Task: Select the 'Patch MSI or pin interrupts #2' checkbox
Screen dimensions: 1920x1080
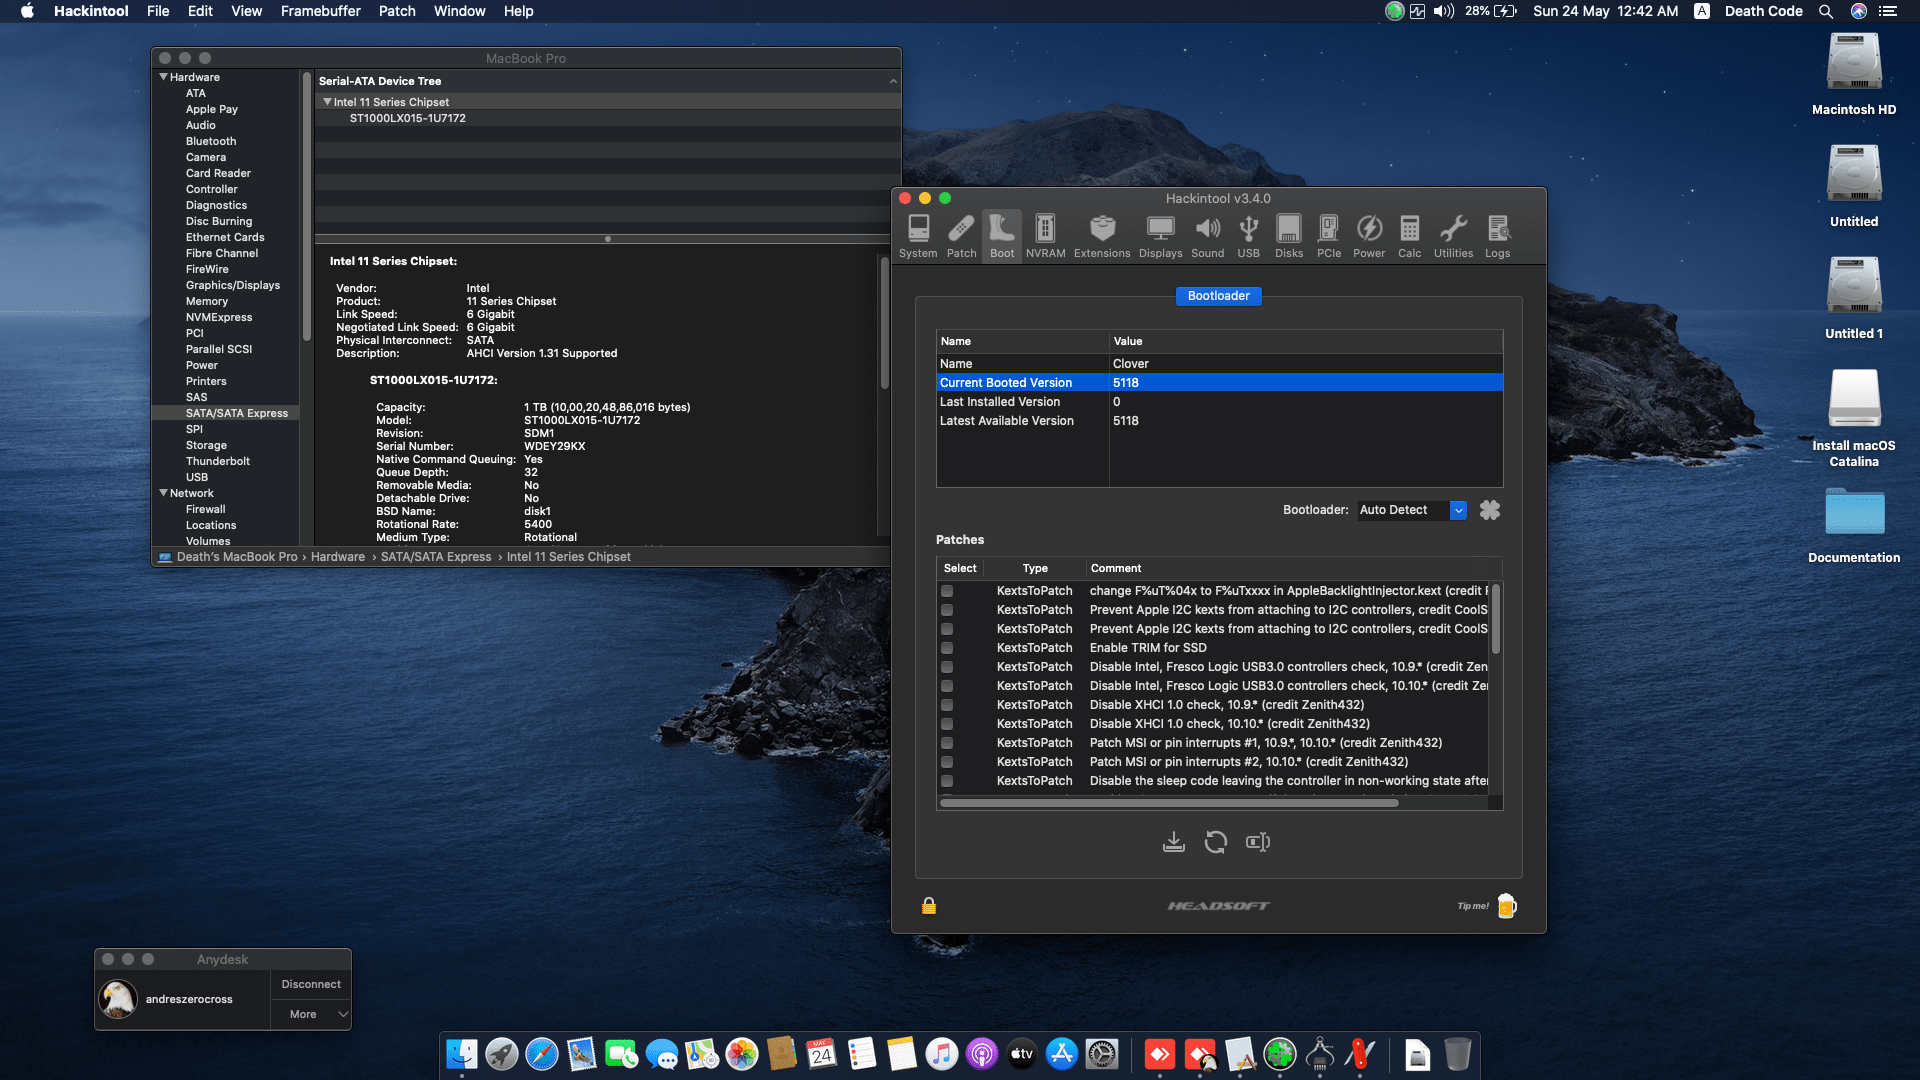Action: click(x=947, y=762)
